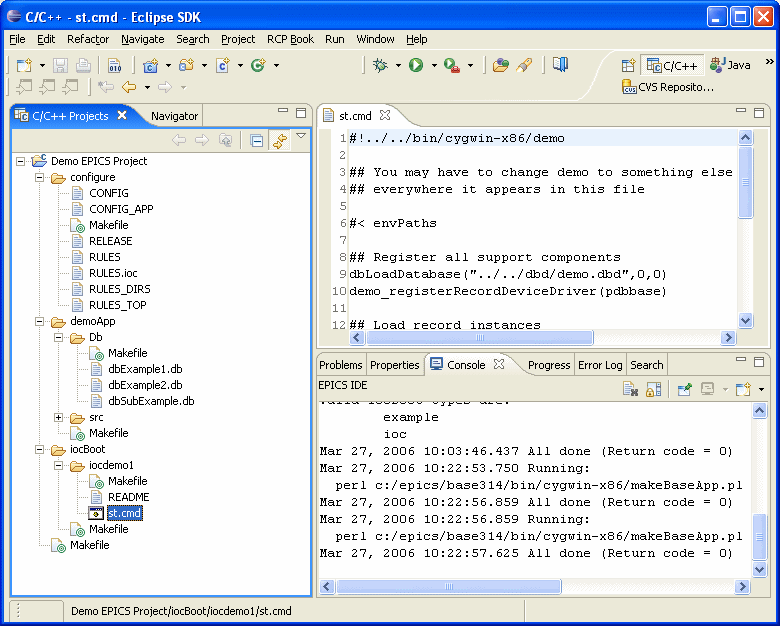Screen dimensions: 780x626
Task: Click the Save toolbar icon
Action: [60, 65]
